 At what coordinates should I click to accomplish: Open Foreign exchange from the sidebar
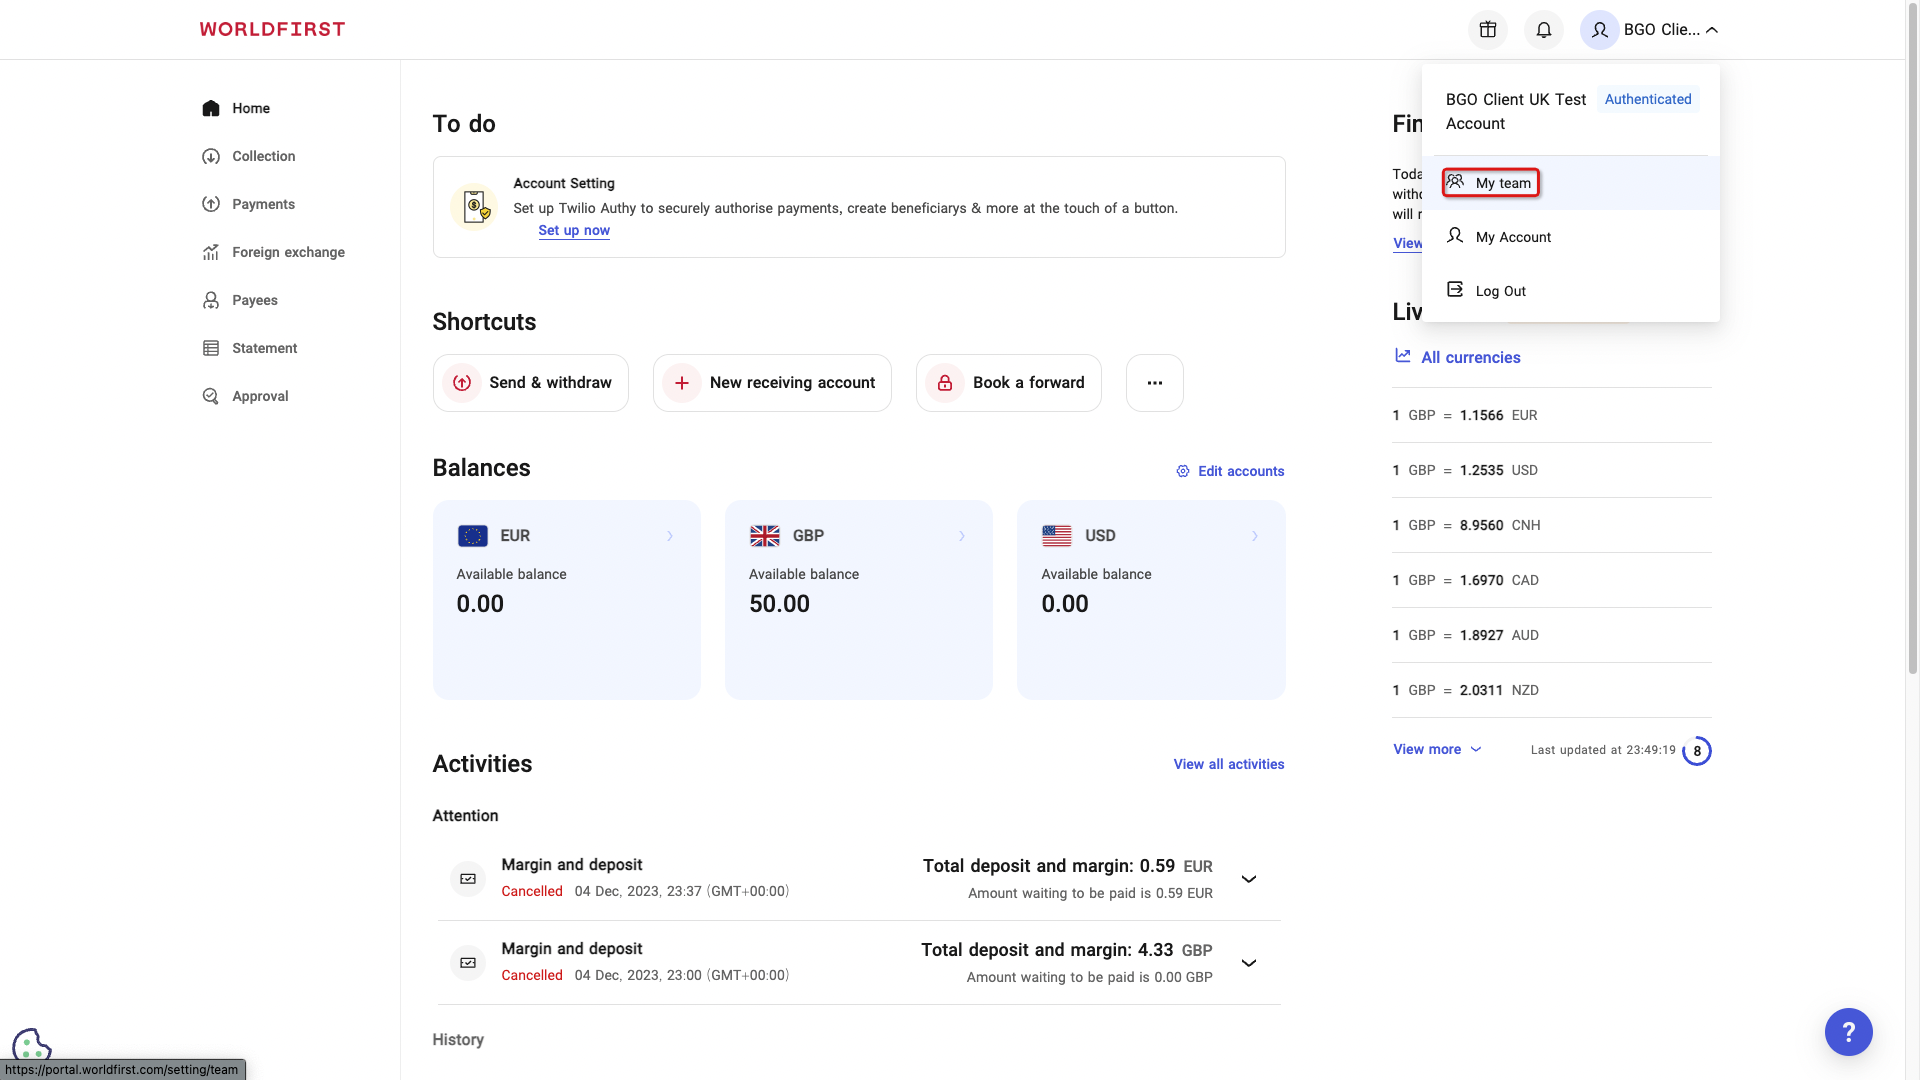286,252
